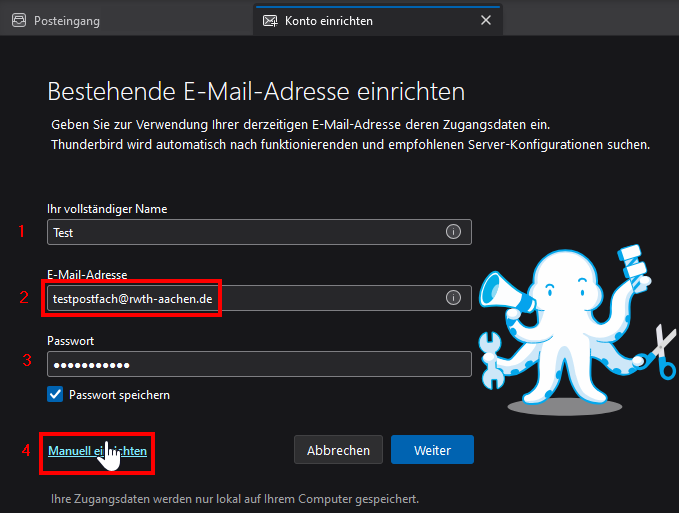Click the Konto einrichten envelope tab icon
679x513 pixels.
[270, 21]
